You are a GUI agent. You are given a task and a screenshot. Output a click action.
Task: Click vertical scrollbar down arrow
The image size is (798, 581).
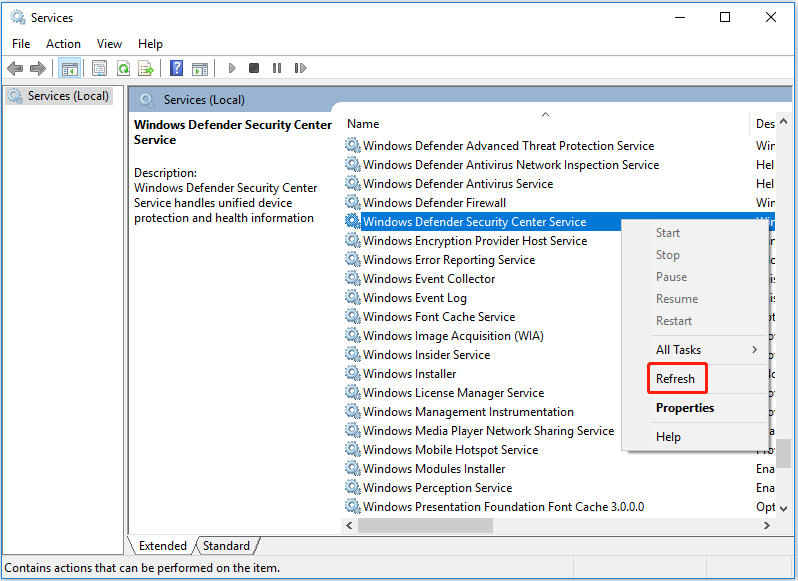pos(784,508)
